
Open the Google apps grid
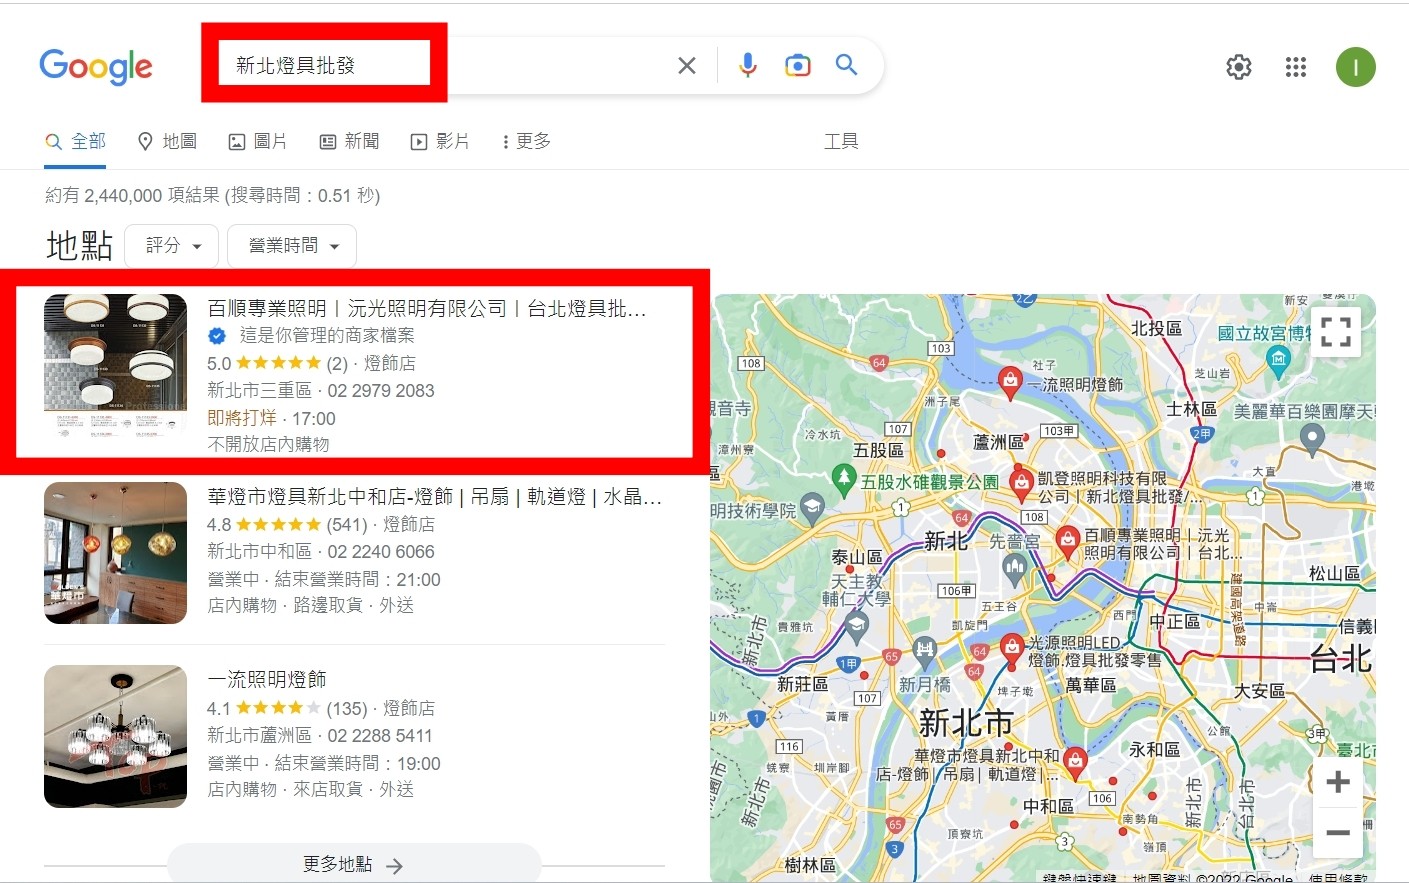tap(1296, 67)
